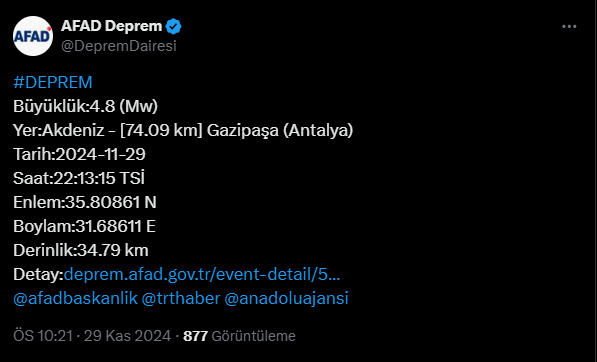Click the Büyüklük:4.8 (Mw) line
The width and height of the screenshot is (597, 362).
pyautogui.click(x=86, y=106)
